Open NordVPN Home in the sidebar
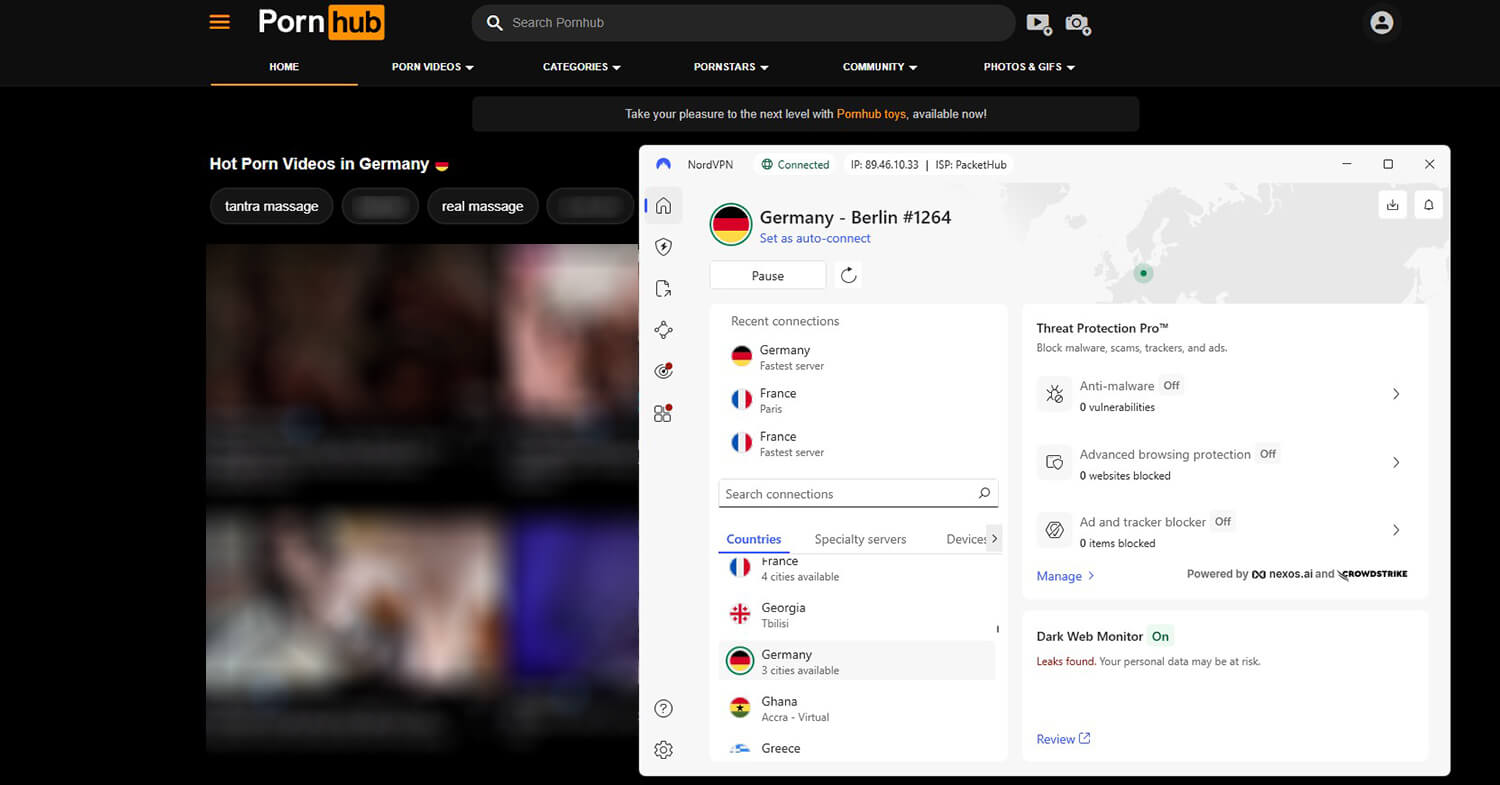Image resolution: width=1500 pixels, height=785 pixels. pyautogui.click(x=663, y=205)
